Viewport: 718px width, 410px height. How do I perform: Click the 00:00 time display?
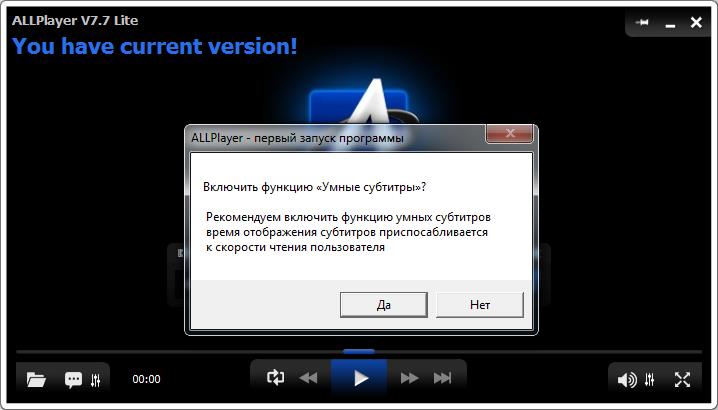pos(147,379)
